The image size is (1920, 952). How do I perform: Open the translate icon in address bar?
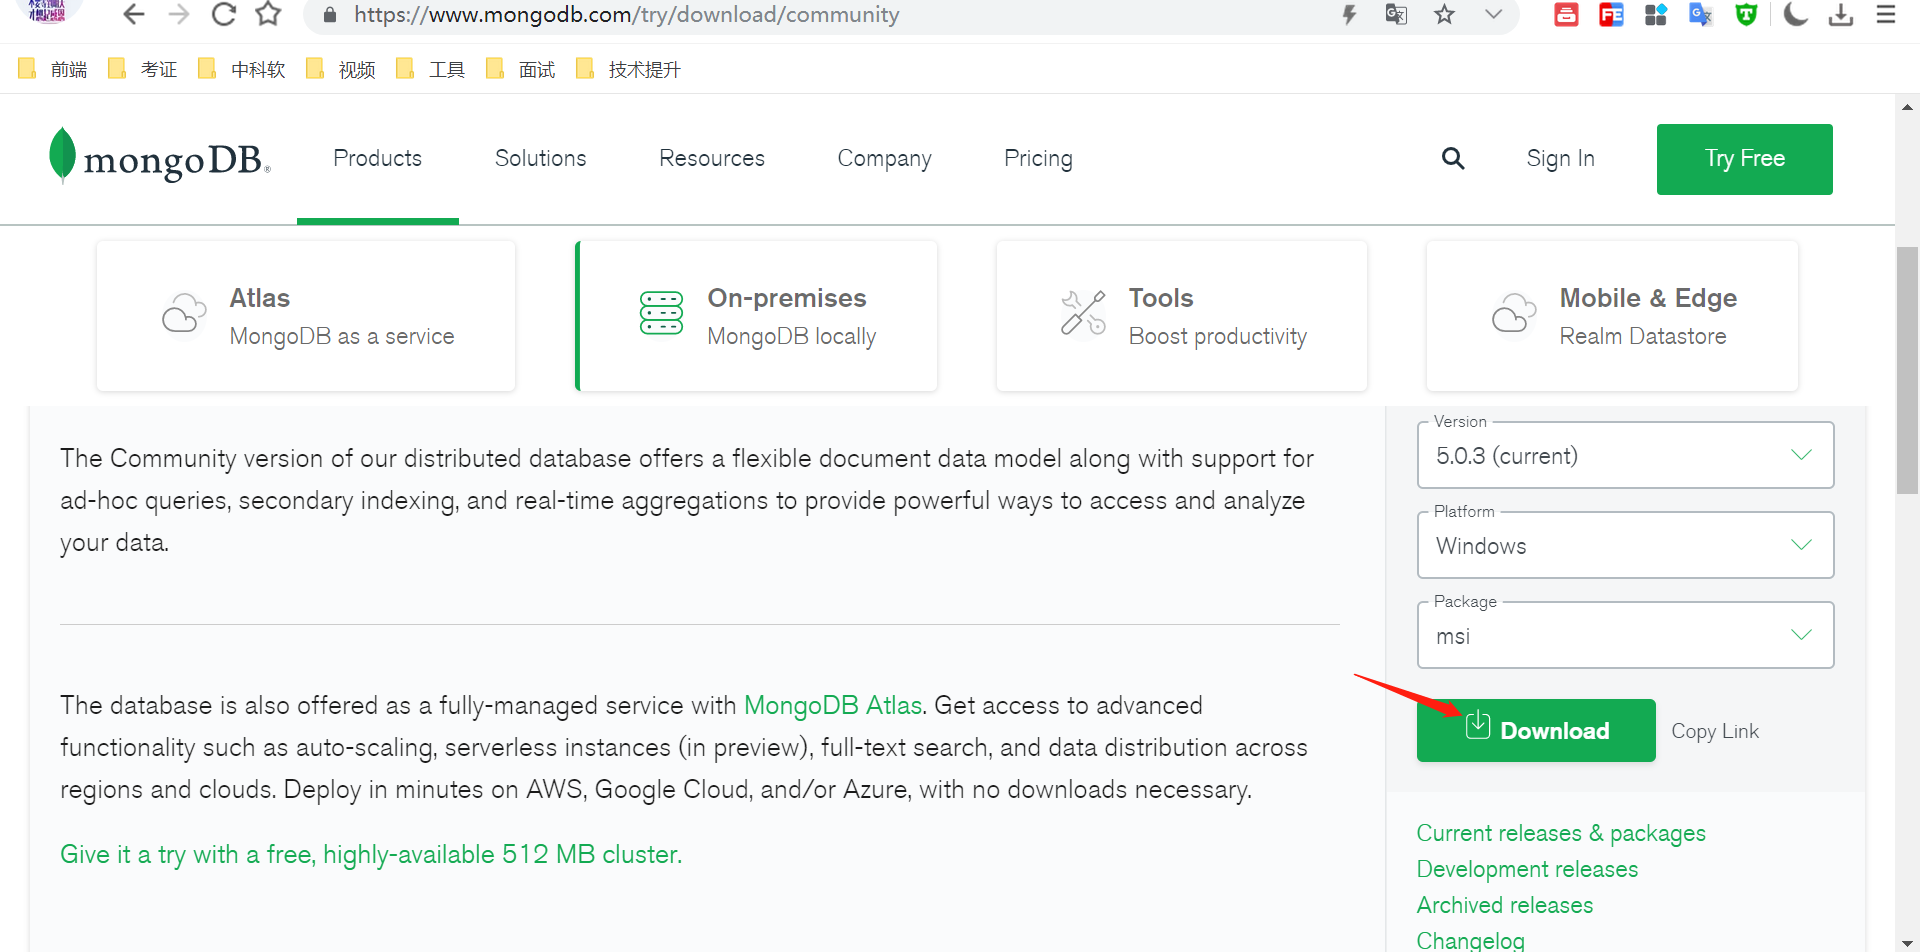1396,14
